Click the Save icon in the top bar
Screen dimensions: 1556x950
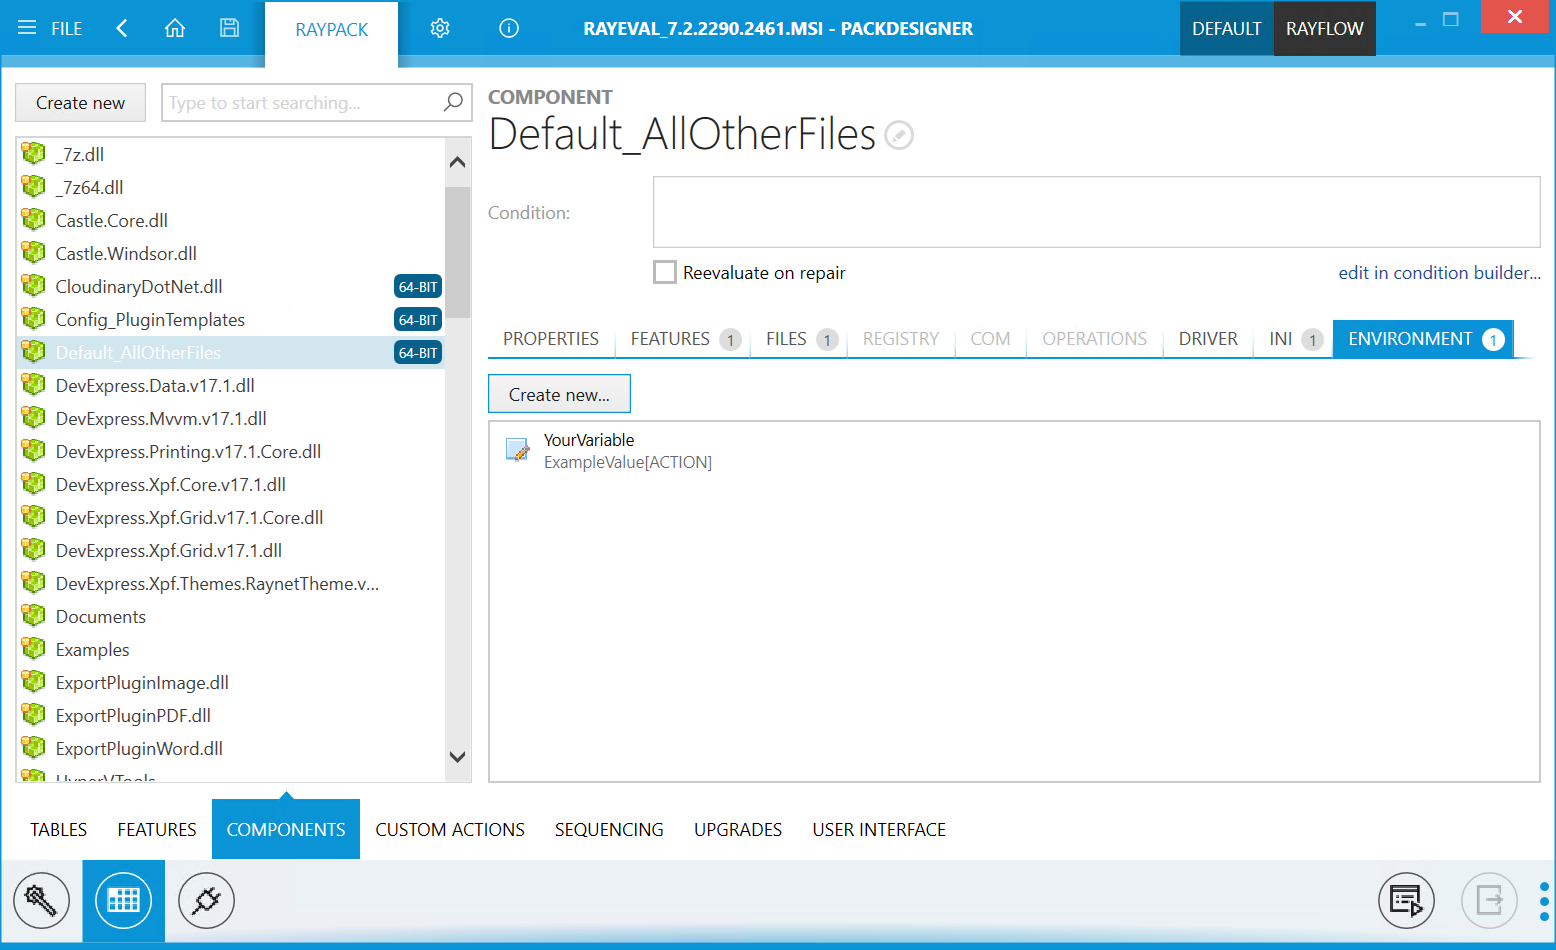[229, 28]
